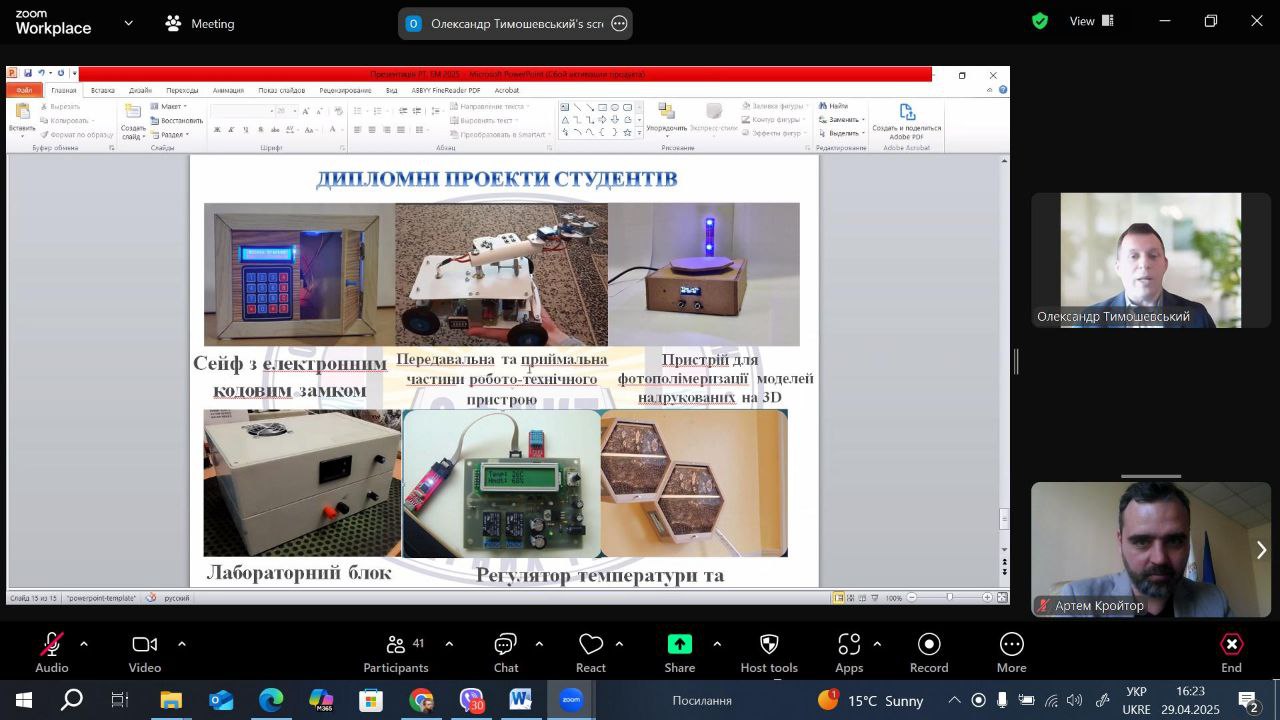Open the Participants list
Viewport: 1280px width, 720px height.
pyautogui.click(x=396, y=645)
